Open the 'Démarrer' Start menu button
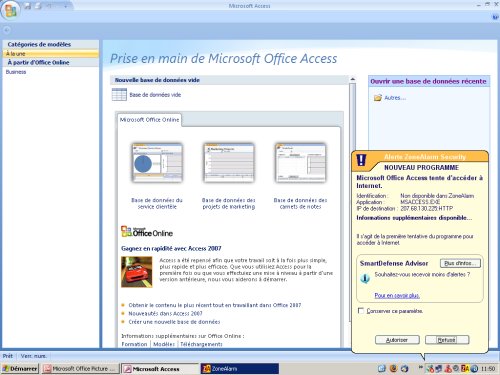500x375 pixels. pos(20,369)
